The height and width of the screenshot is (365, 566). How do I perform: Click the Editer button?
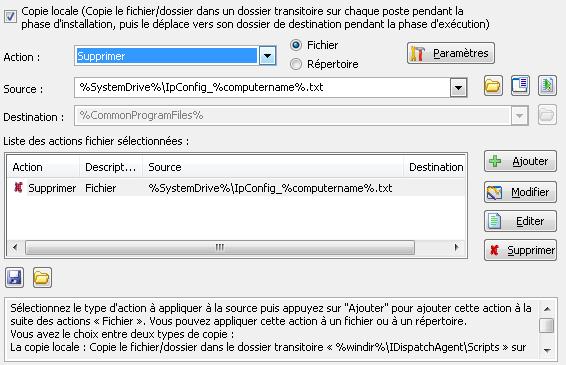(520, 221)
